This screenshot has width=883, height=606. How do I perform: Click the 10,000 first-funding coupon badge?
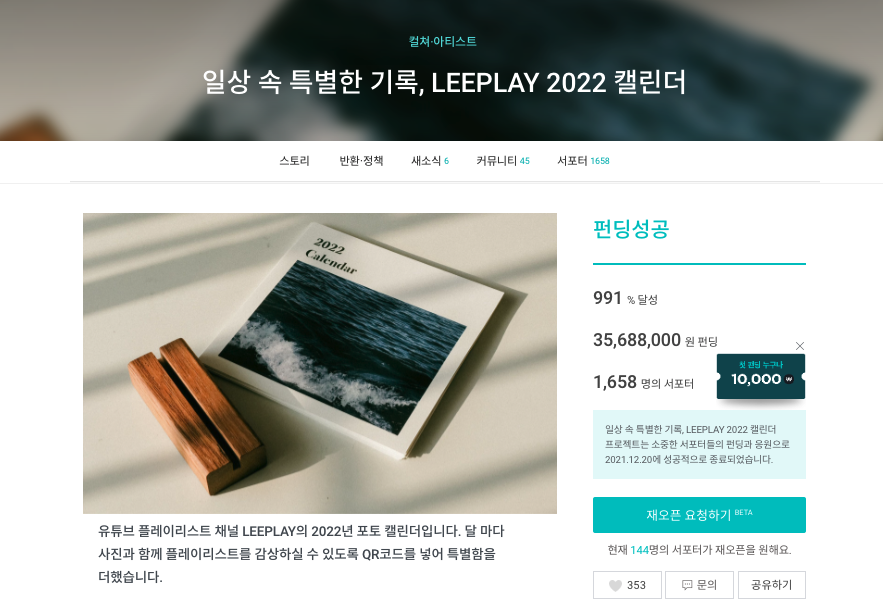(761, 376)
